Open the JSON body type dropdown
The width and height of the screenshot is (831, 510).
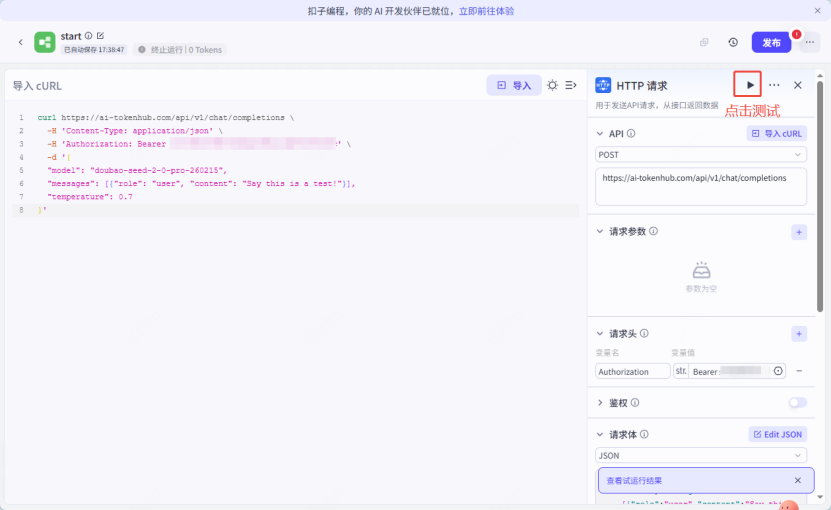(x=701, y=455)
